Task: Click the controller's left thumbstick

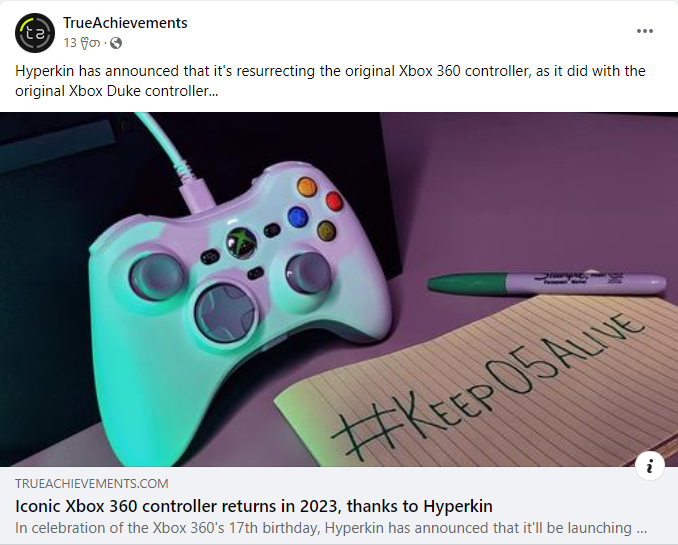Action: pyautogui.click(x=157, y=276)
